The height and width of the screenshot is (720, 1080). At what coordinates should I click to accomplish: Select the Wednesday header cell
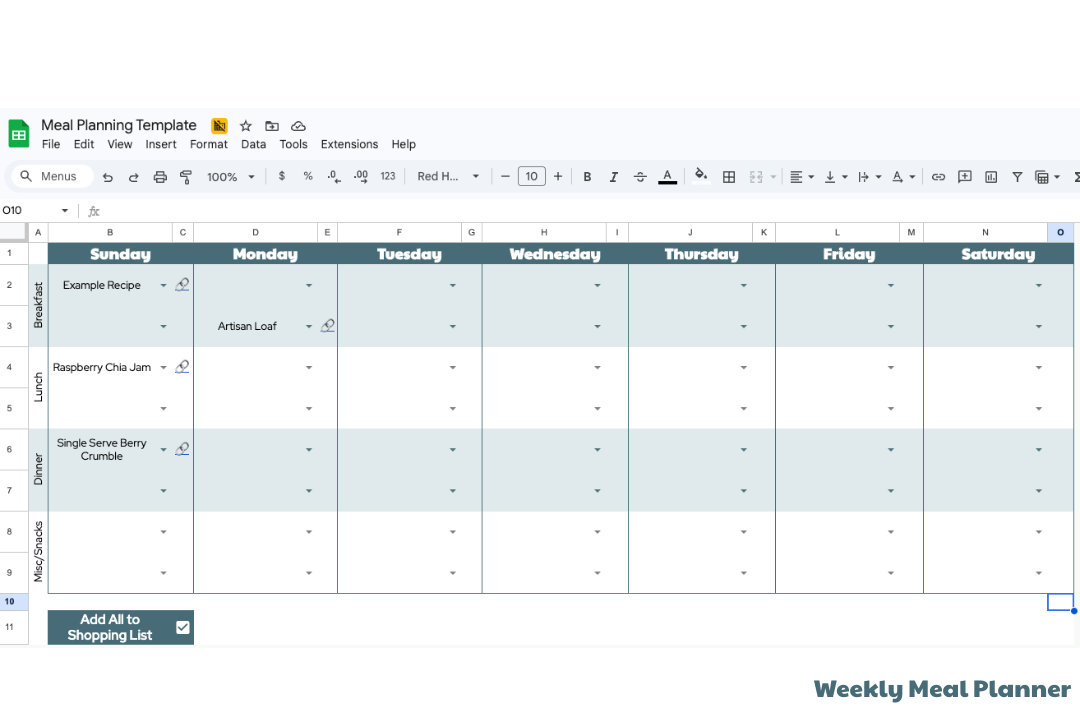(555, 254)
